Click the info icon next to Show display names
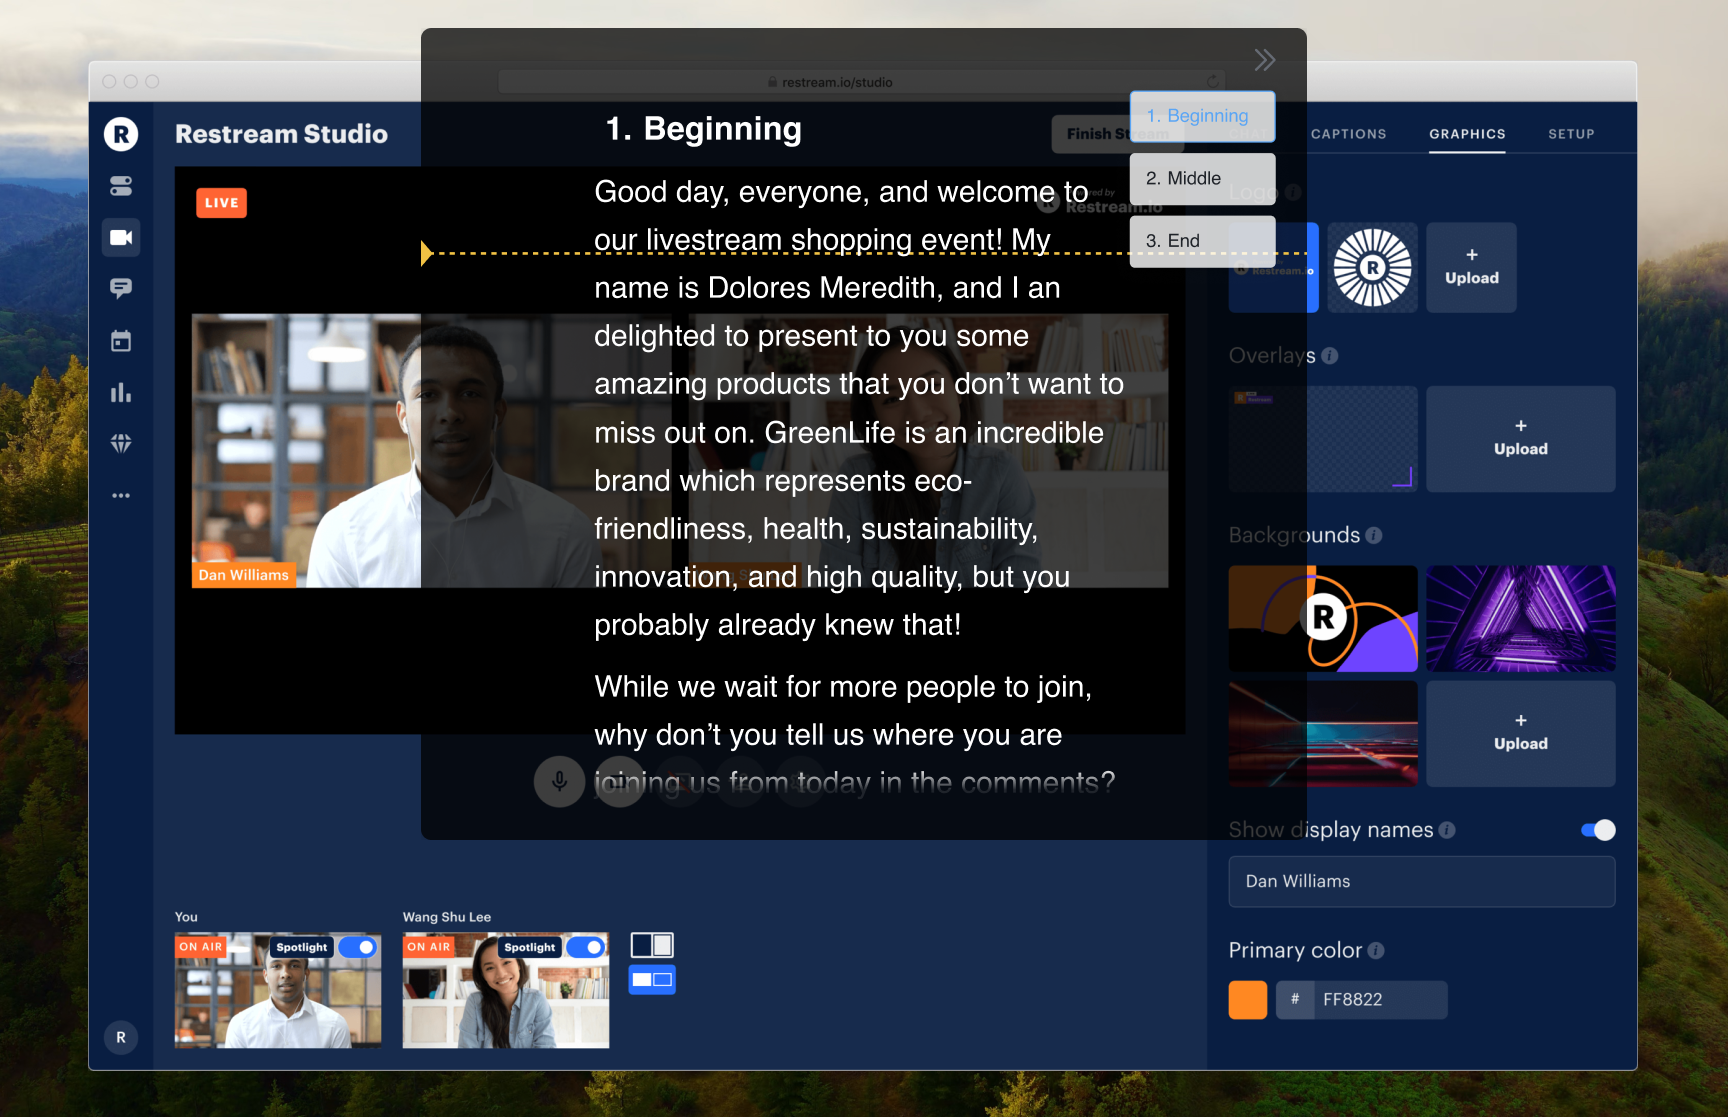This screenshot has width=1728, height=1117. tap(1446, 830)
